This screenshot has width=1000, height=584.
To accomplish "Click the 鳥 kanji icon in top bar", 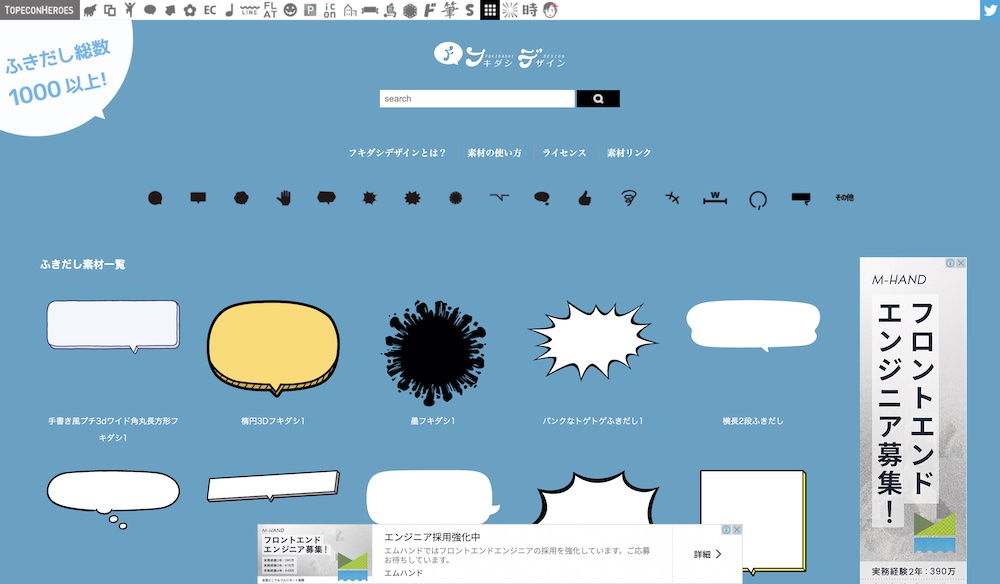I will click(390, 10).
